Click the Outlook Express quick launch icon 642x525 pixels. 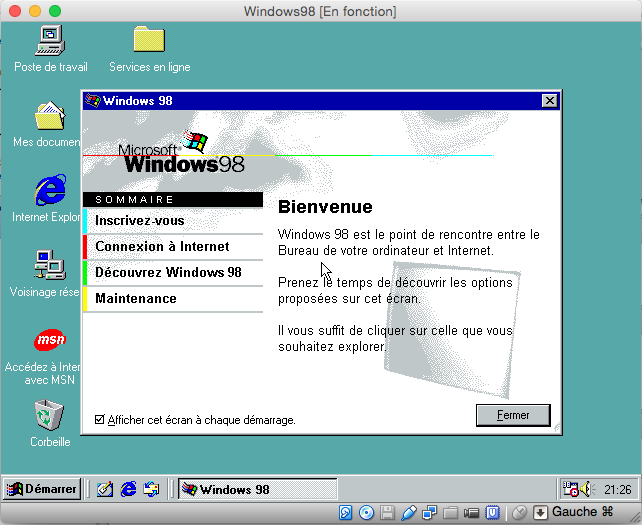pyautogui.click(x=151, y=489)
